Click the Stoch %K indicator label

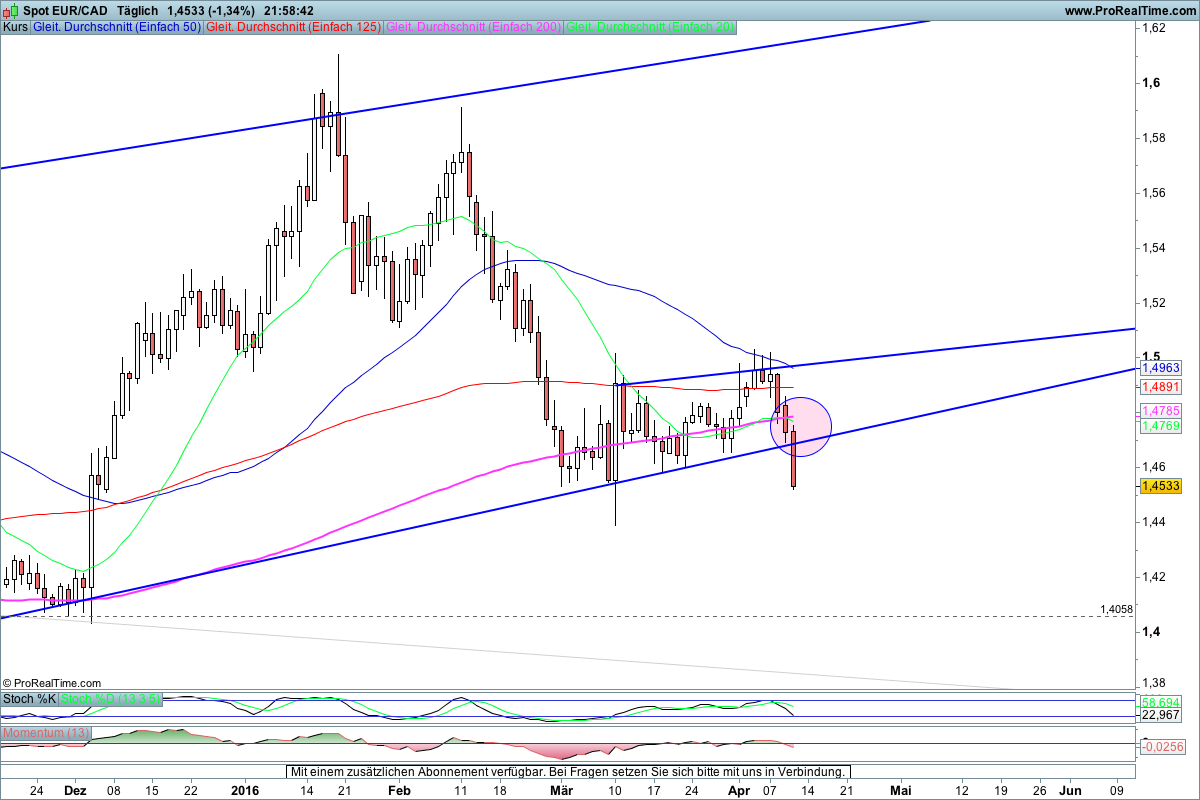pos(29,699)
